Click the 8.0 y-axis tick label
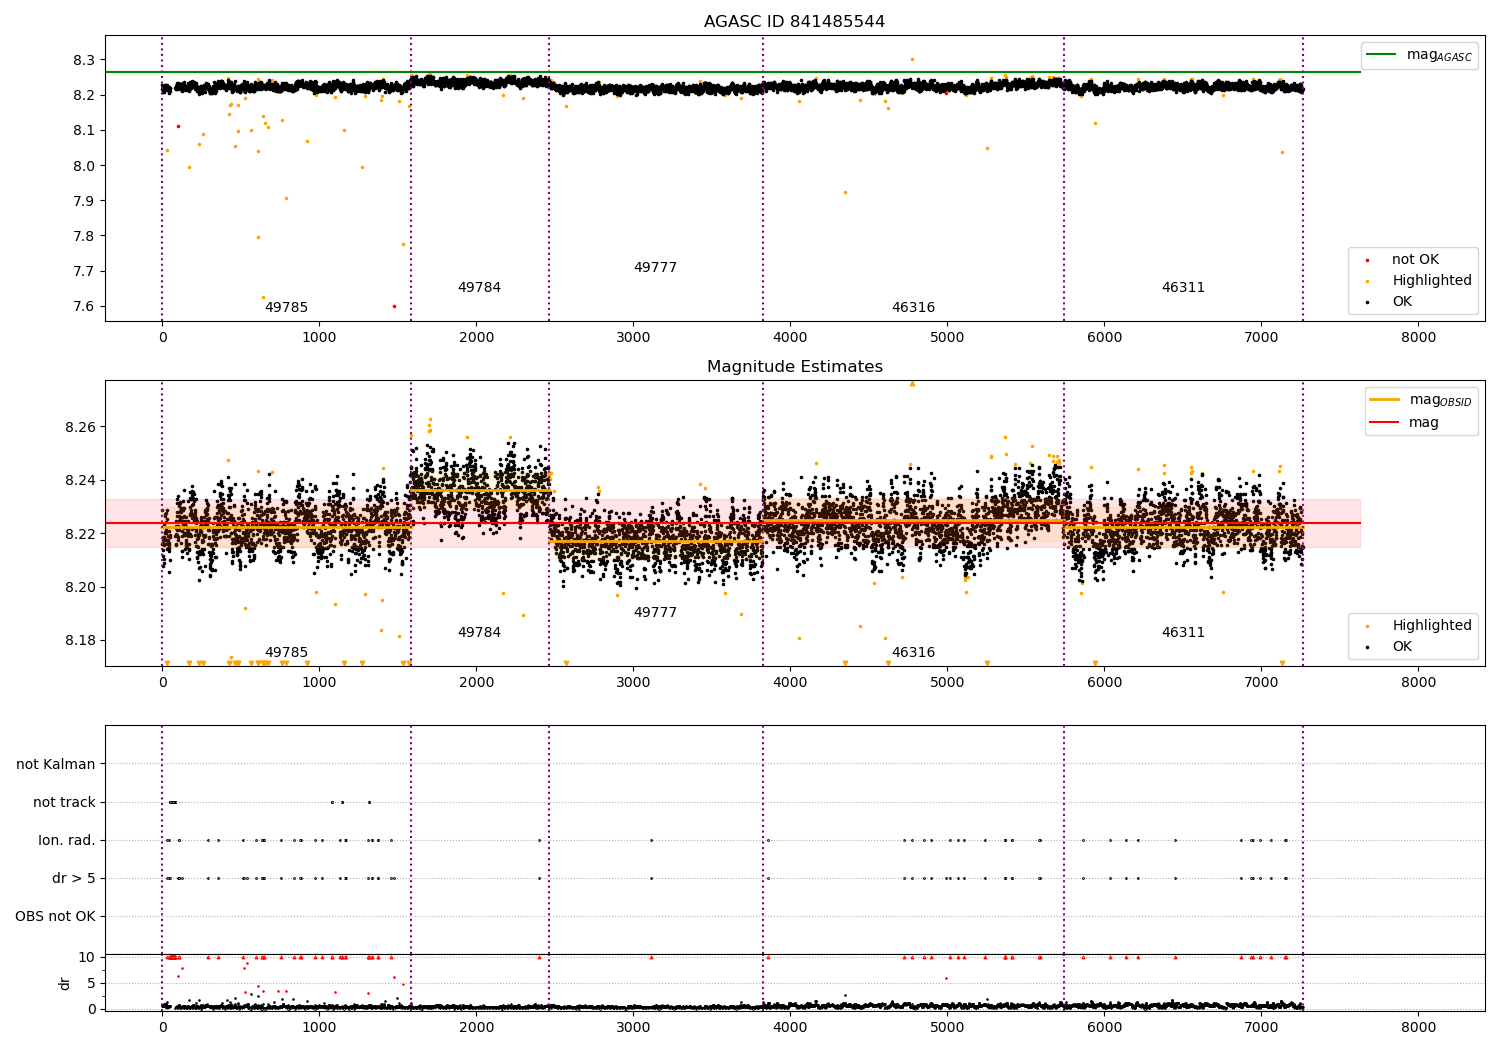 pos(84,166)
